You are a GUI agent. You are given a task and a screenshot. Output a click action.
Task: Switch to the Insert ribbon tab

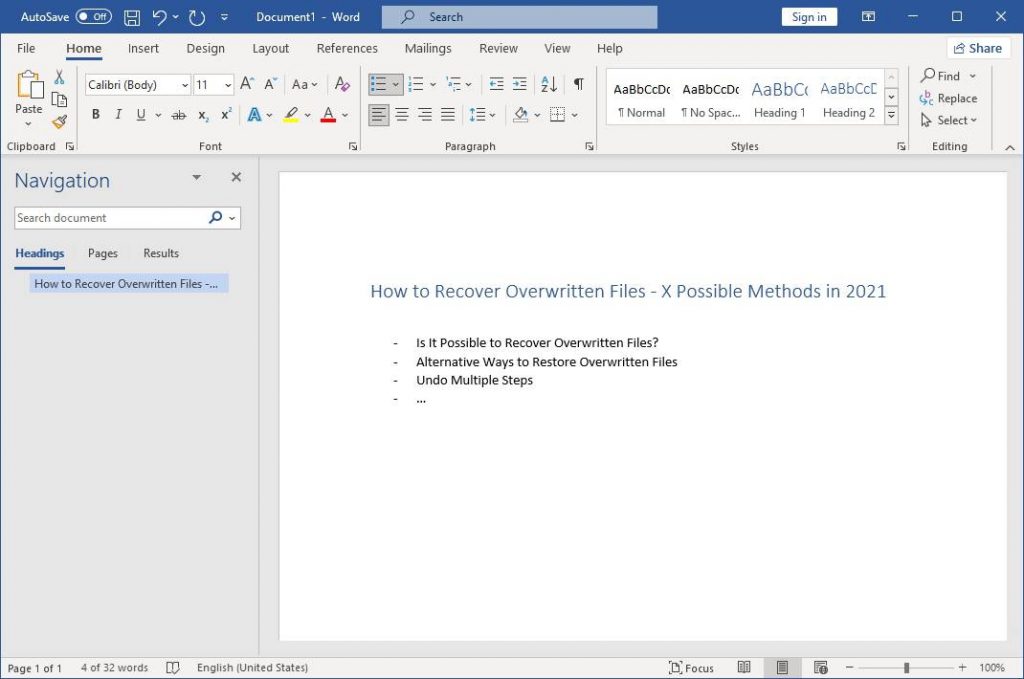(143, 48)
